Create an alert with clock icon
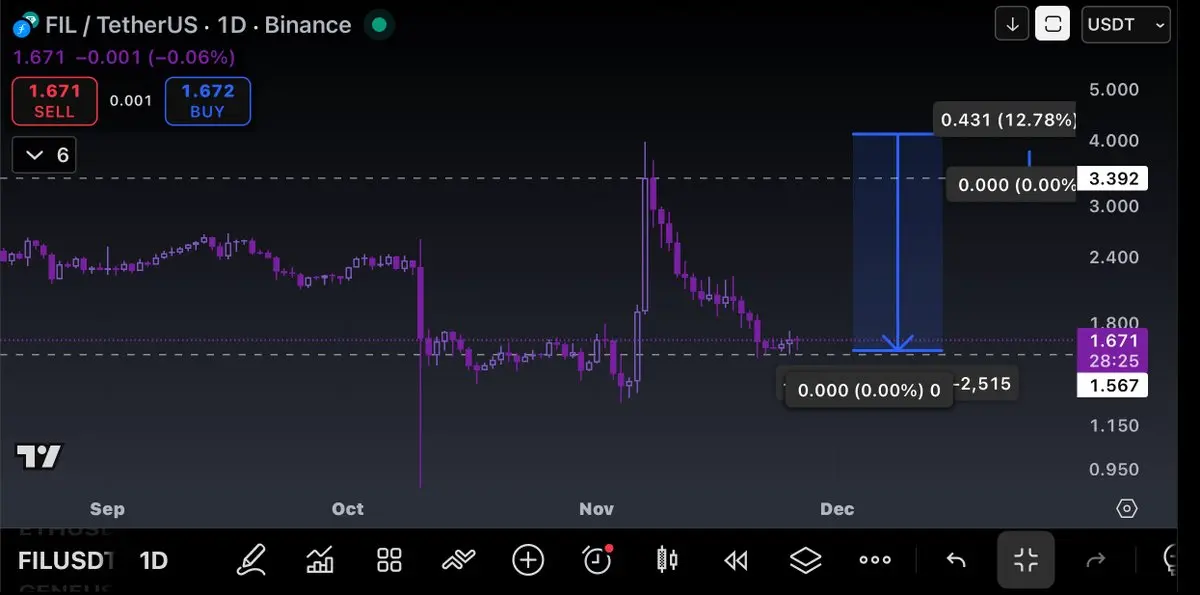The image size is (1200, 595). click(x=598, y=560)
